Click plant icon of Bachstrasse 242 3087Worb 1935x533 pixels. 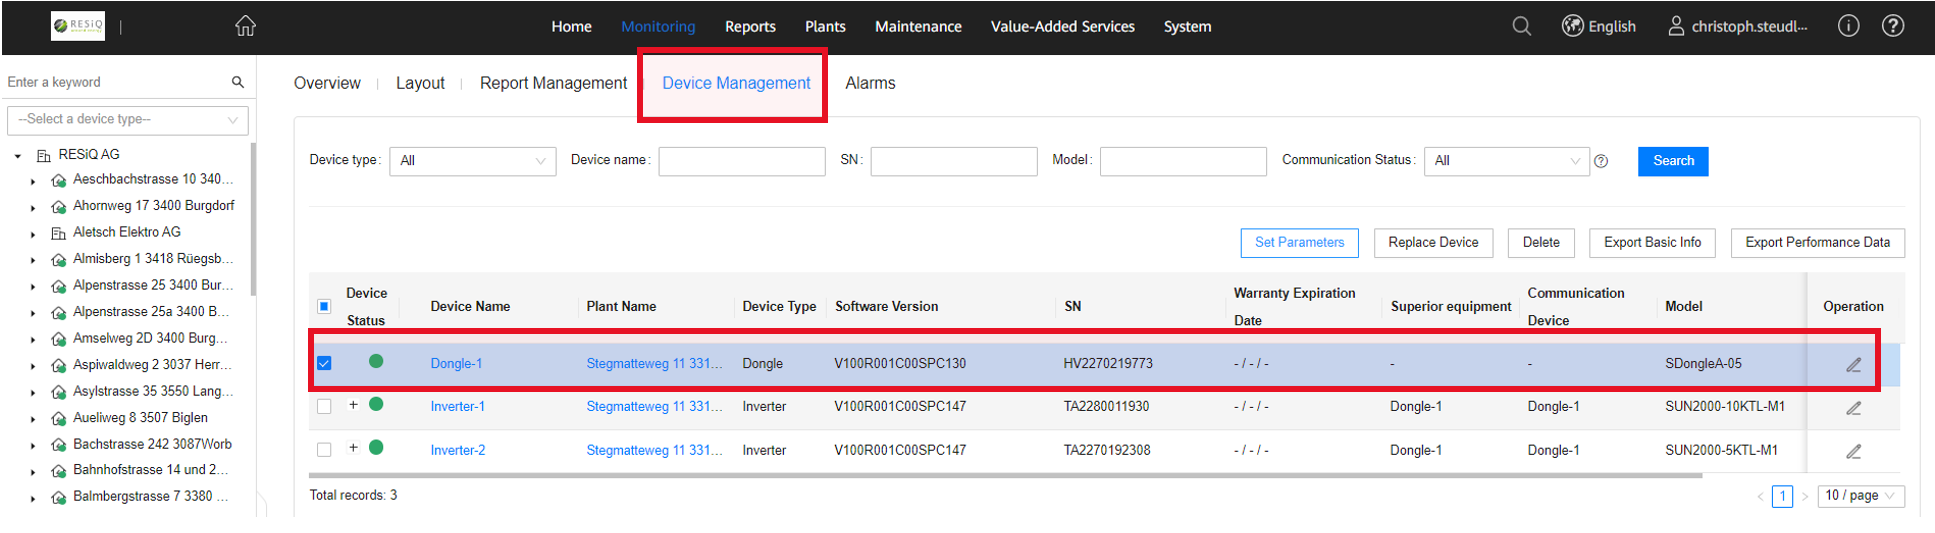click(x=59, y=445)
